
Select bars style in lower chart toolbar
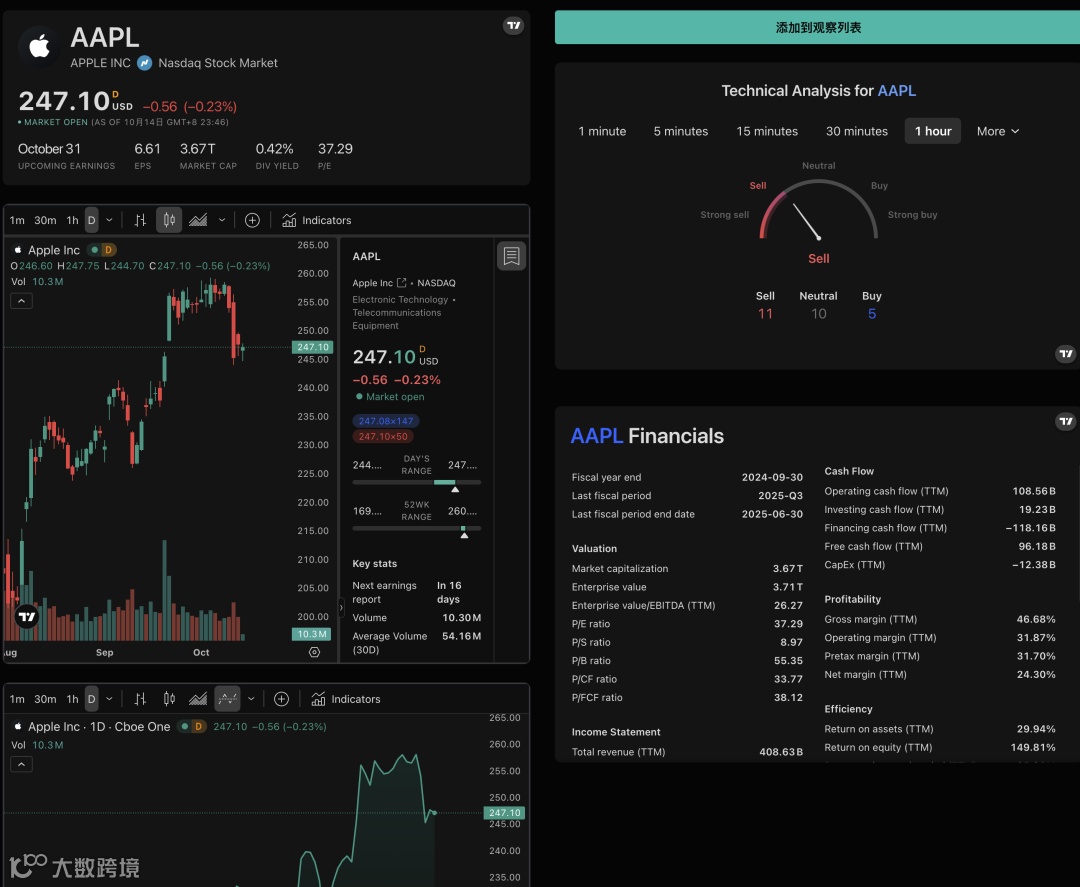(141, 699)
